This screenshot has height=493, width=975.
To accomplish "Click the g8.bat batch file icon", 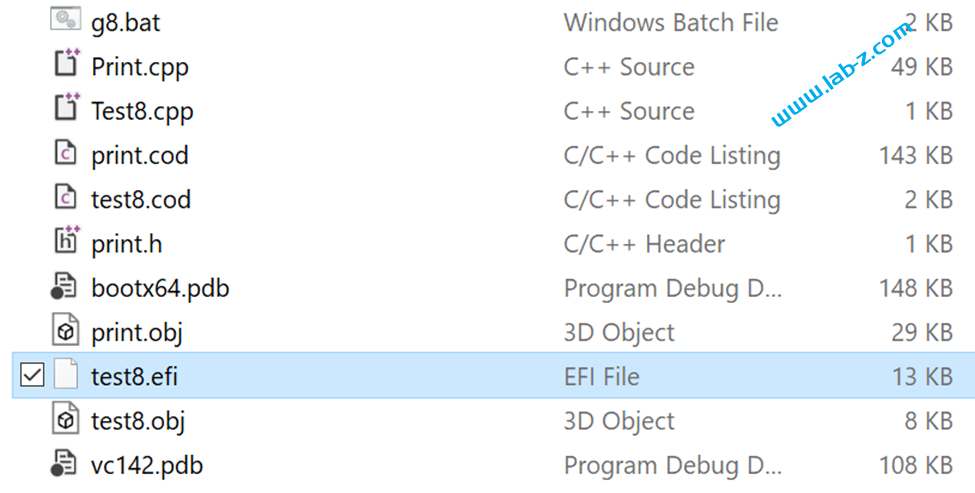I will tap(65, 20).
